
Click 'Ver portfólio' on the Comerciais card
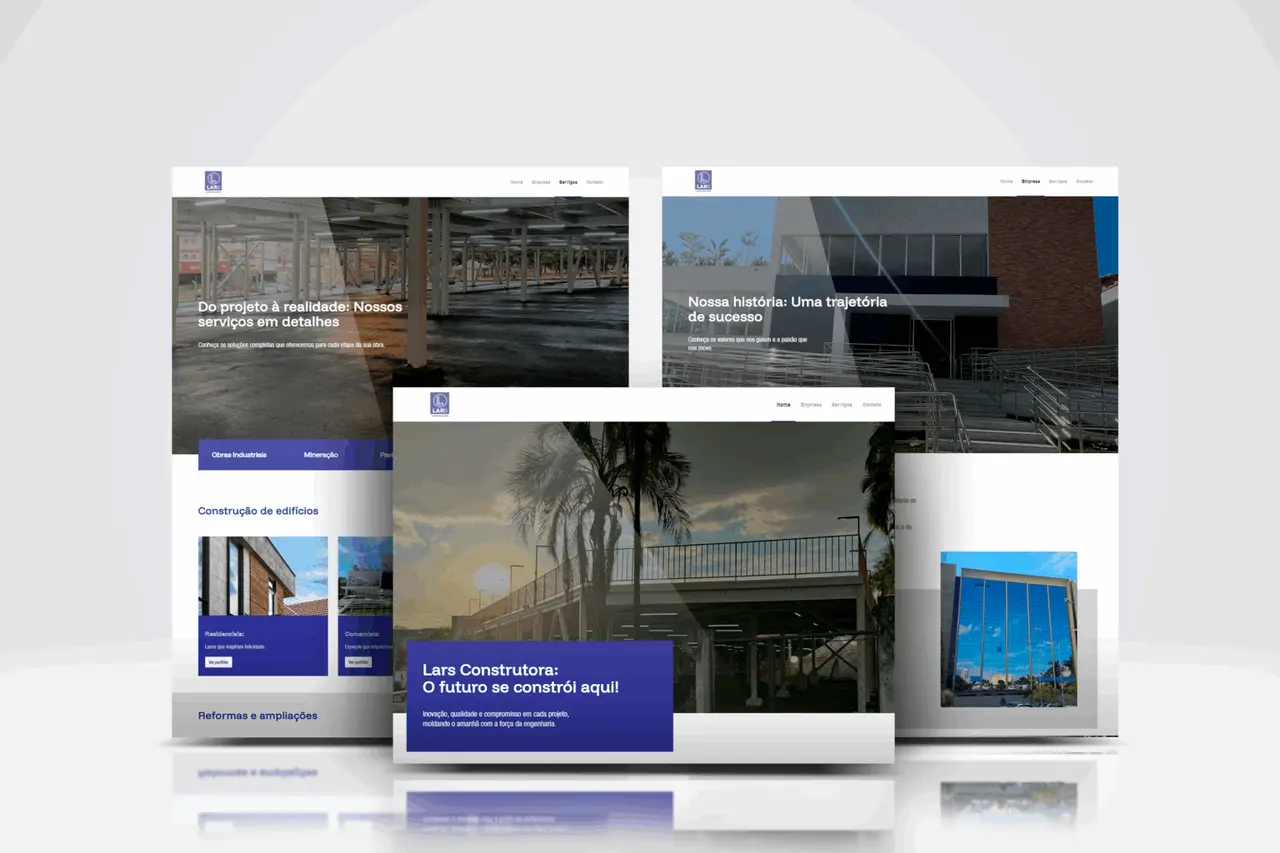pyautogui.click(x=358, y=662)
